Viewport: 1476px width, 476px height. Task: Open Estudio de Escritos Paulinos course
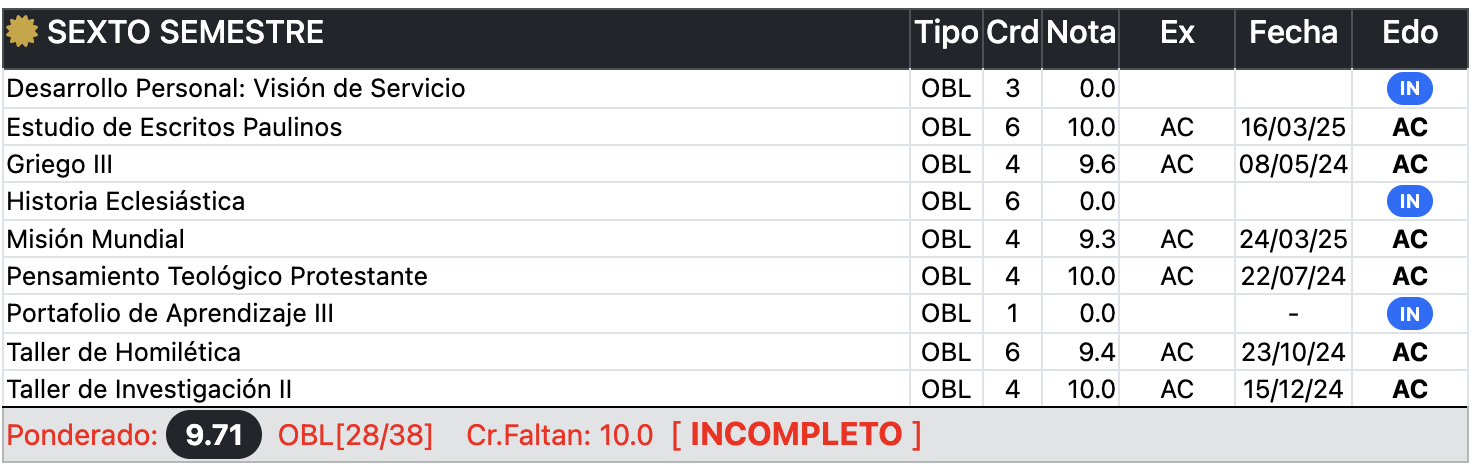click(174, 127)
